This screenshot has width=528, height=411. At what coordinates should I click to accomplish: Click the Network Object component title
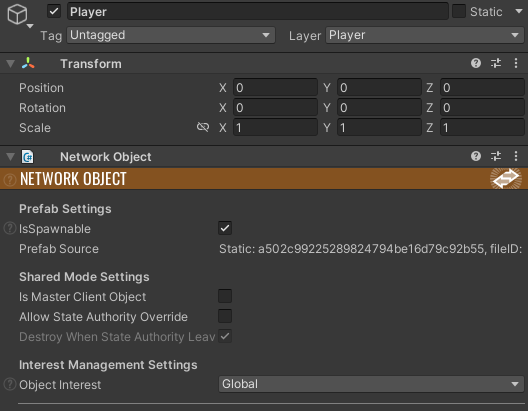coord(106,157)
